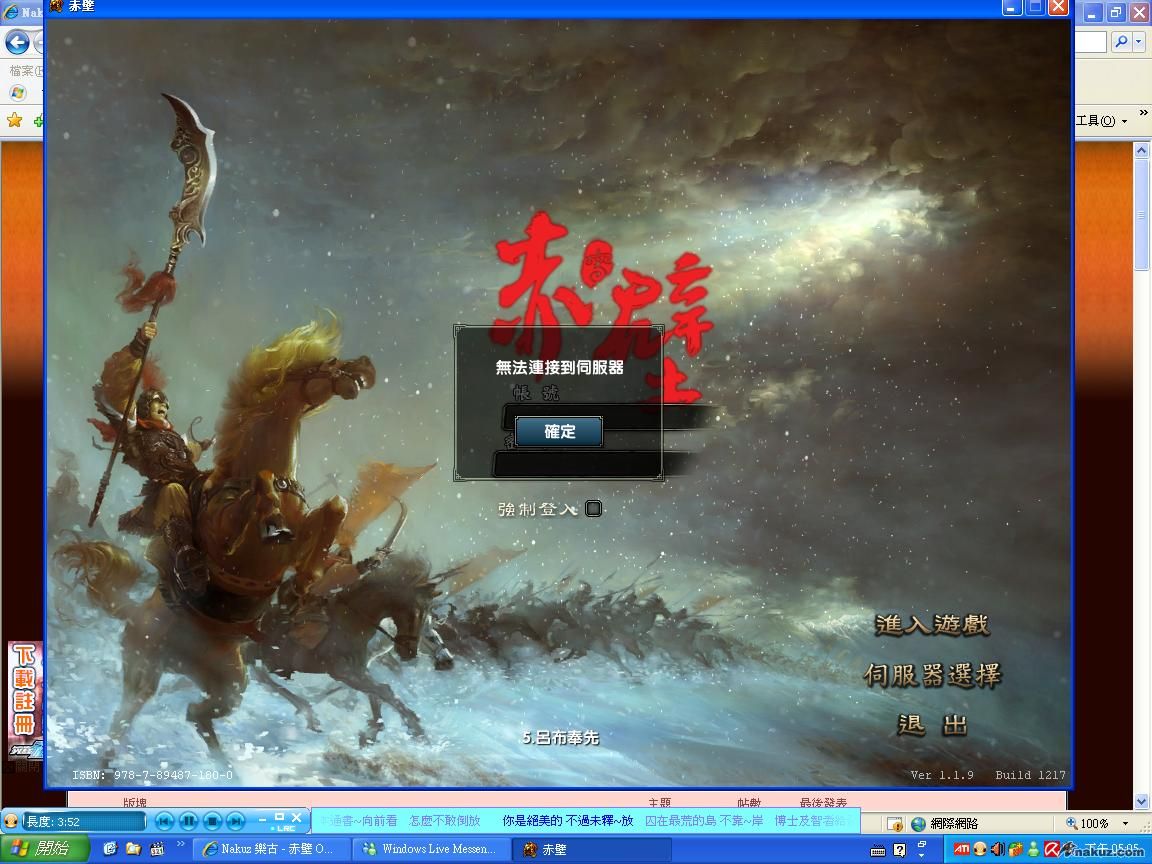Minimize the mini music player
The image size is (1152, 864).
263,818
